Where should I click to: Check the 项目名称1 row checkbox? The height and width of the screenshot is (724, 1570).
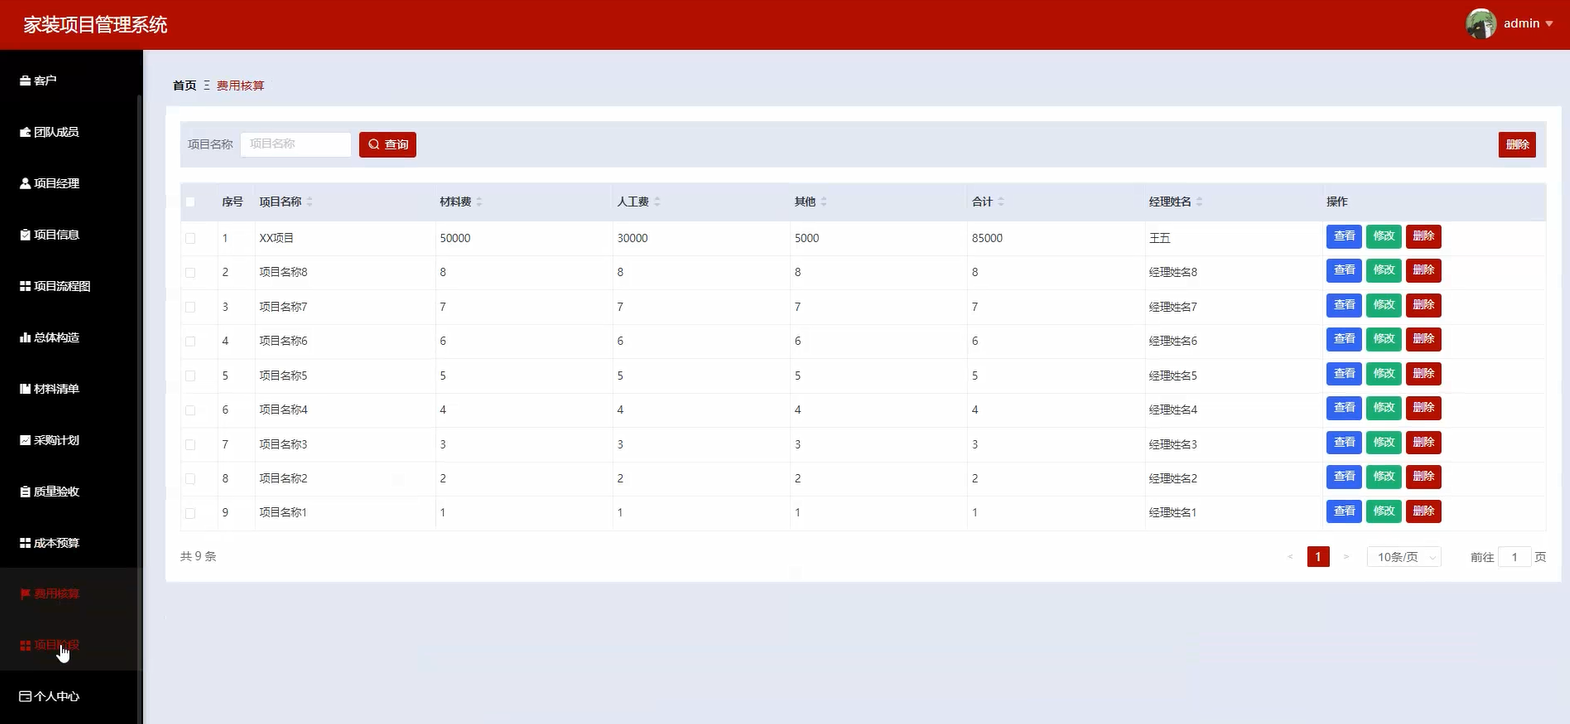(x=190, y=513)
